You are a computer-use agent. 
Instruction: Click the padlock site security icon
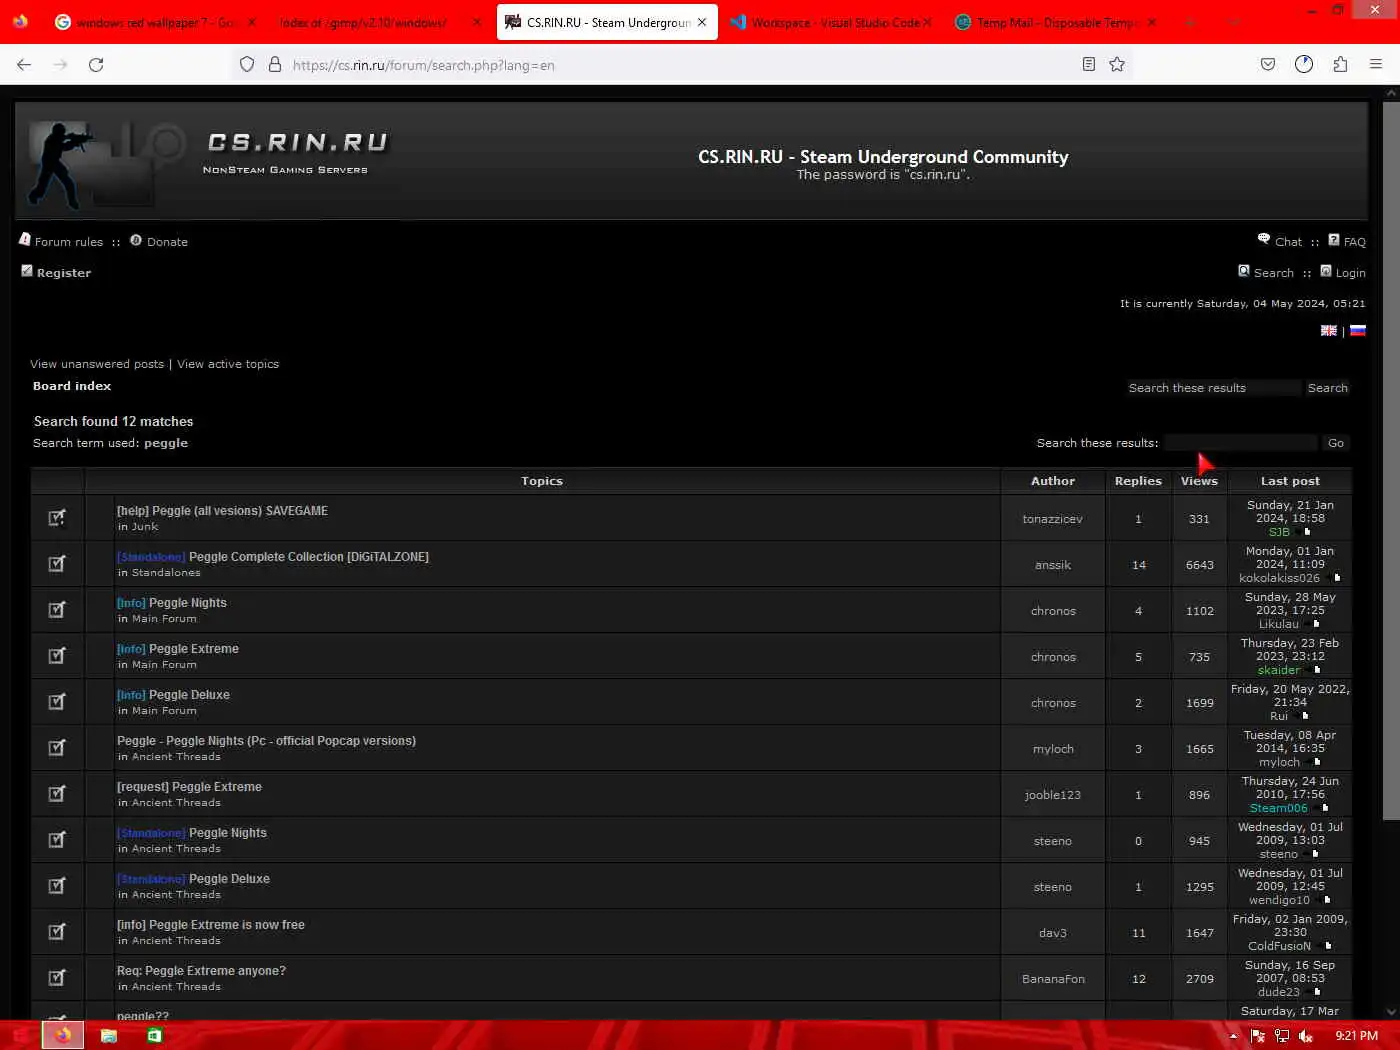[x=275, y=65]
